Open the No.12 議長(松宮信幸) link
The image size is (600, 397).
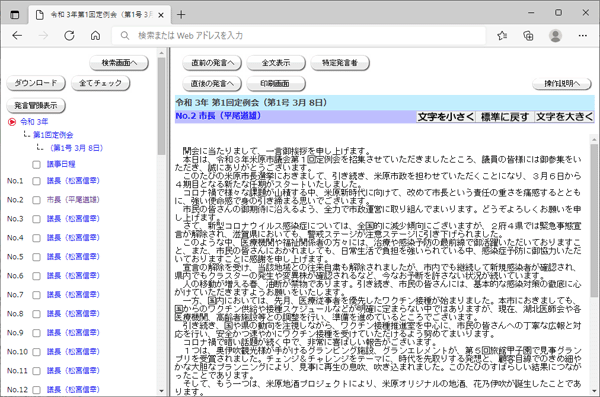(x=73, y=389)
